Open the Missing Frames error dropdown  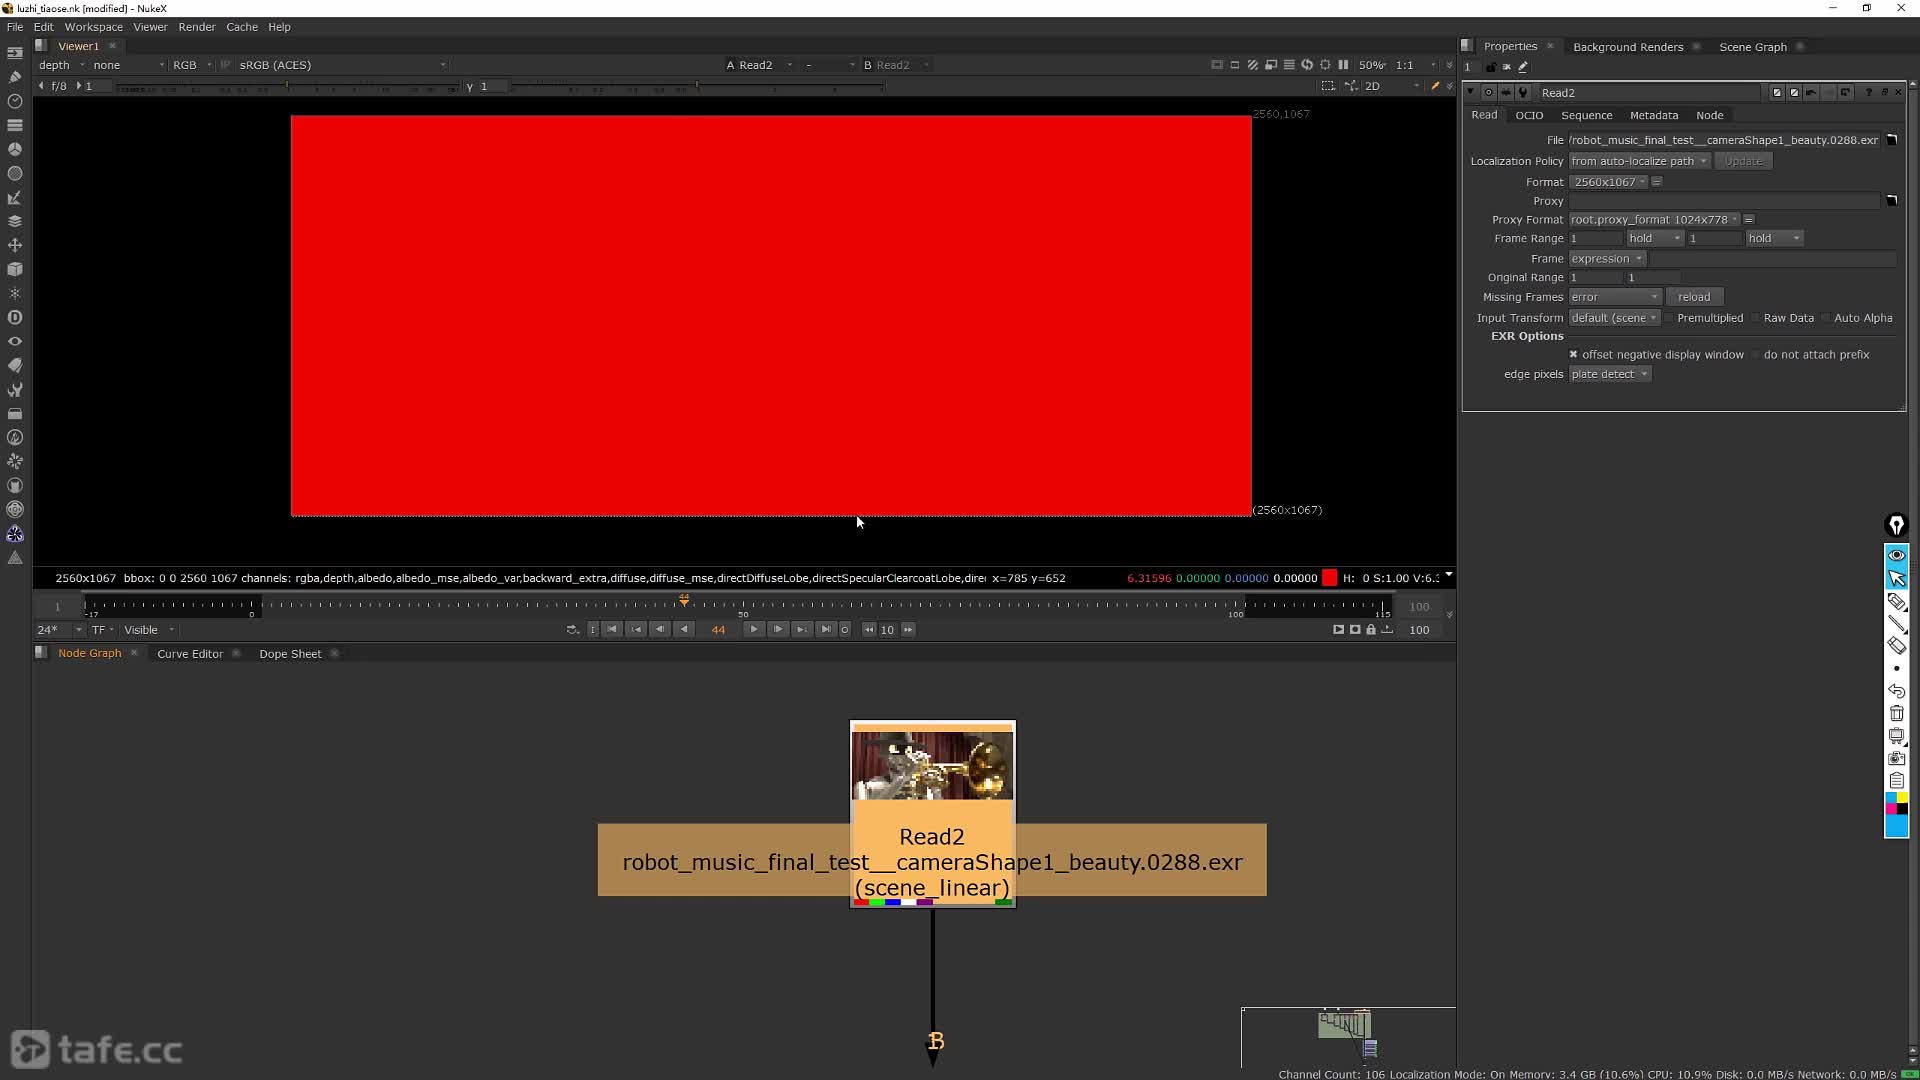point(1615,297)
